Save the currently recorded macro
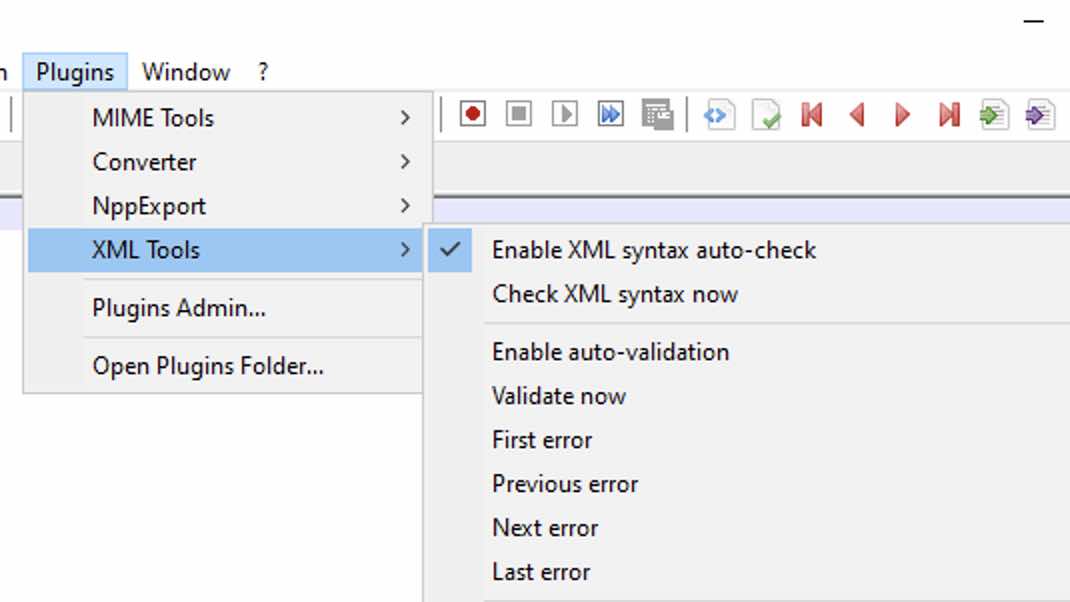This screenshot has height=602, width=1070. click(657, 114)
